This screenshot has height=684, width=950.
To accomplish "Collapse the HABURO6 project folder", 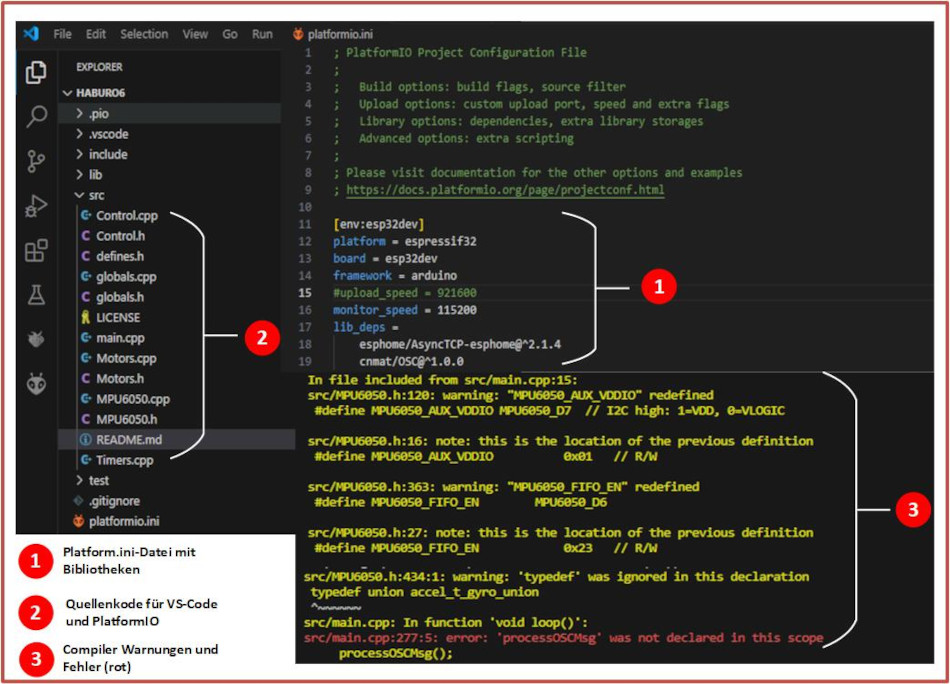I will click(94, 93).
